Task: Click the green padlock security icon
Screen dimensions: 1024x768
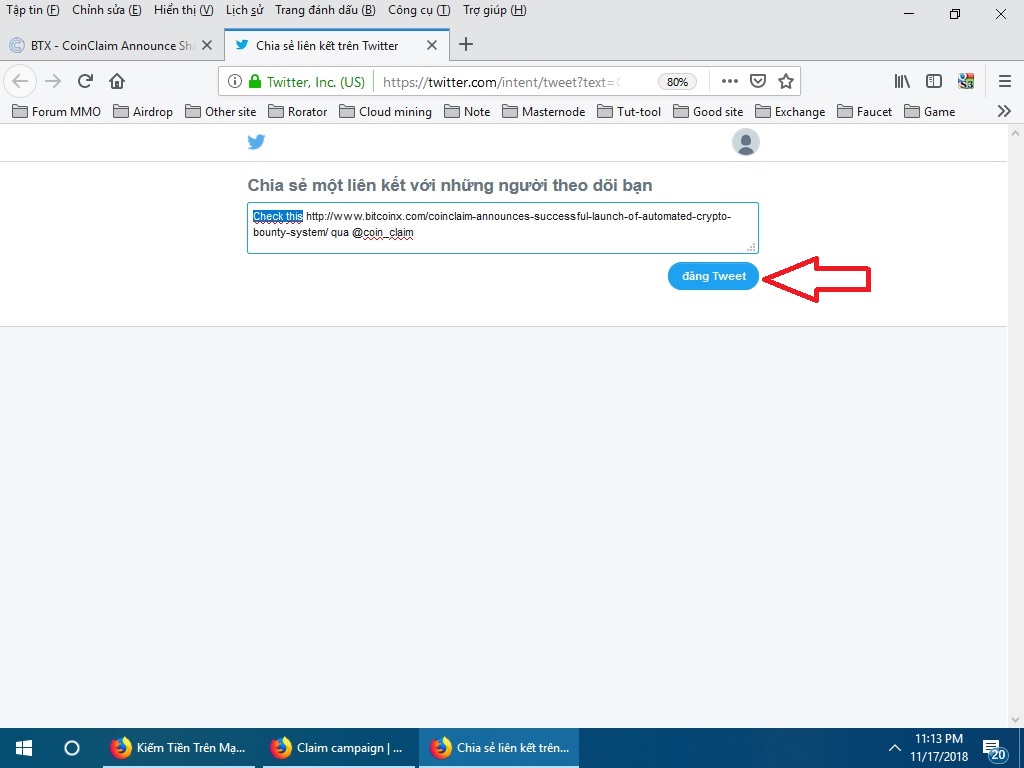Action: click(255, 82)
